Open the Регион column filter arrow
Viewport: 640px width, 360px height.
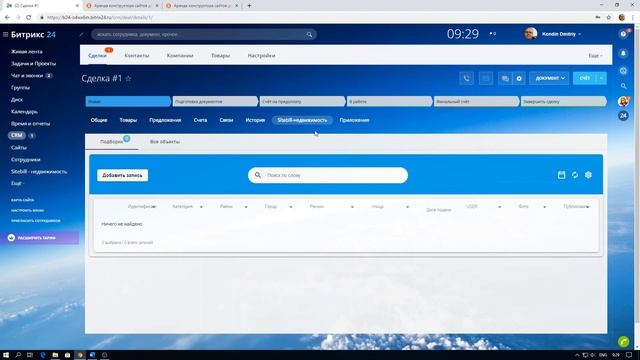(x=352, y=207)
